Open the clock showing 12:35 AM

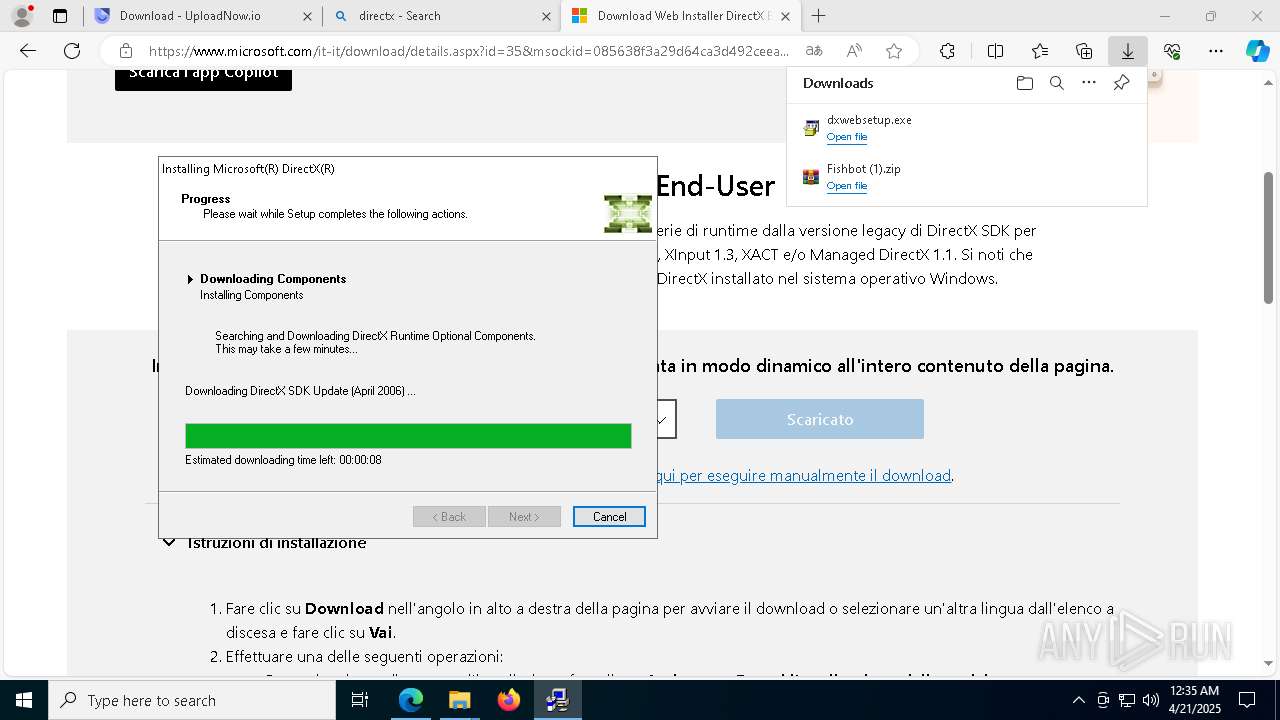[1194, 700]
